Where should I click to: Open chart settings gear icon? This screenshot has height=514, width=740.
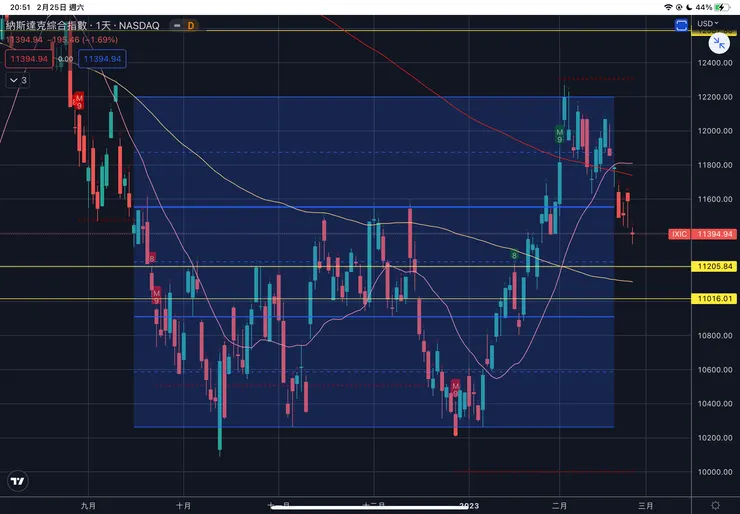coord(715,506)
